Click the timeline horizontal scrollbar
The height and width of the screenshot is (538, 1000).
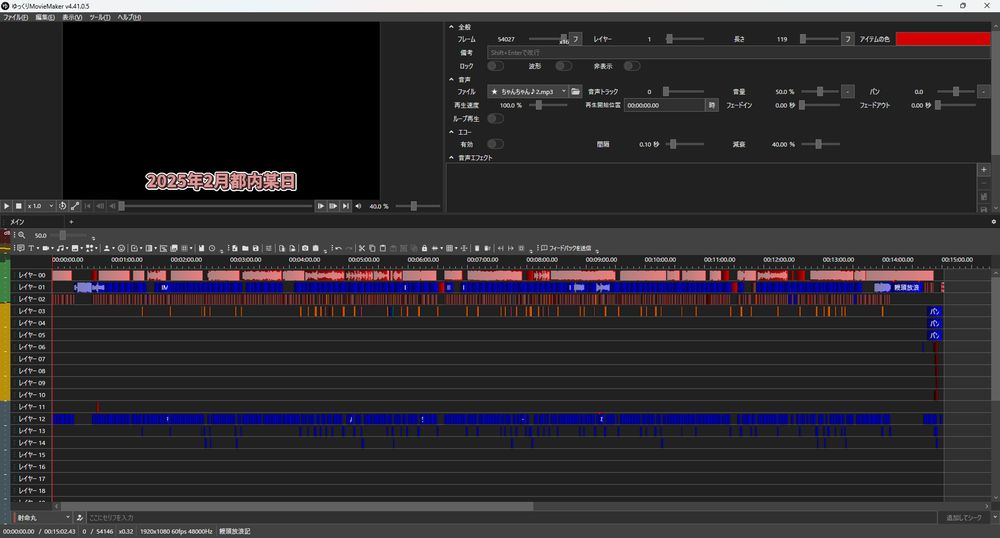click(297, 506)
